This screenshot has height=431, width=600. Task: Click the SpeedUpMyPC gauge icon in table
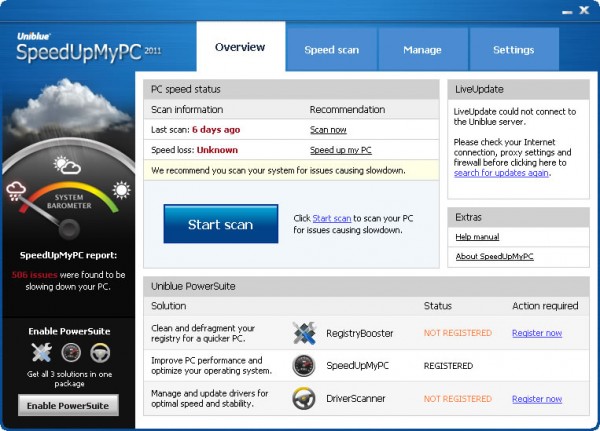click(x=304, y=366)
